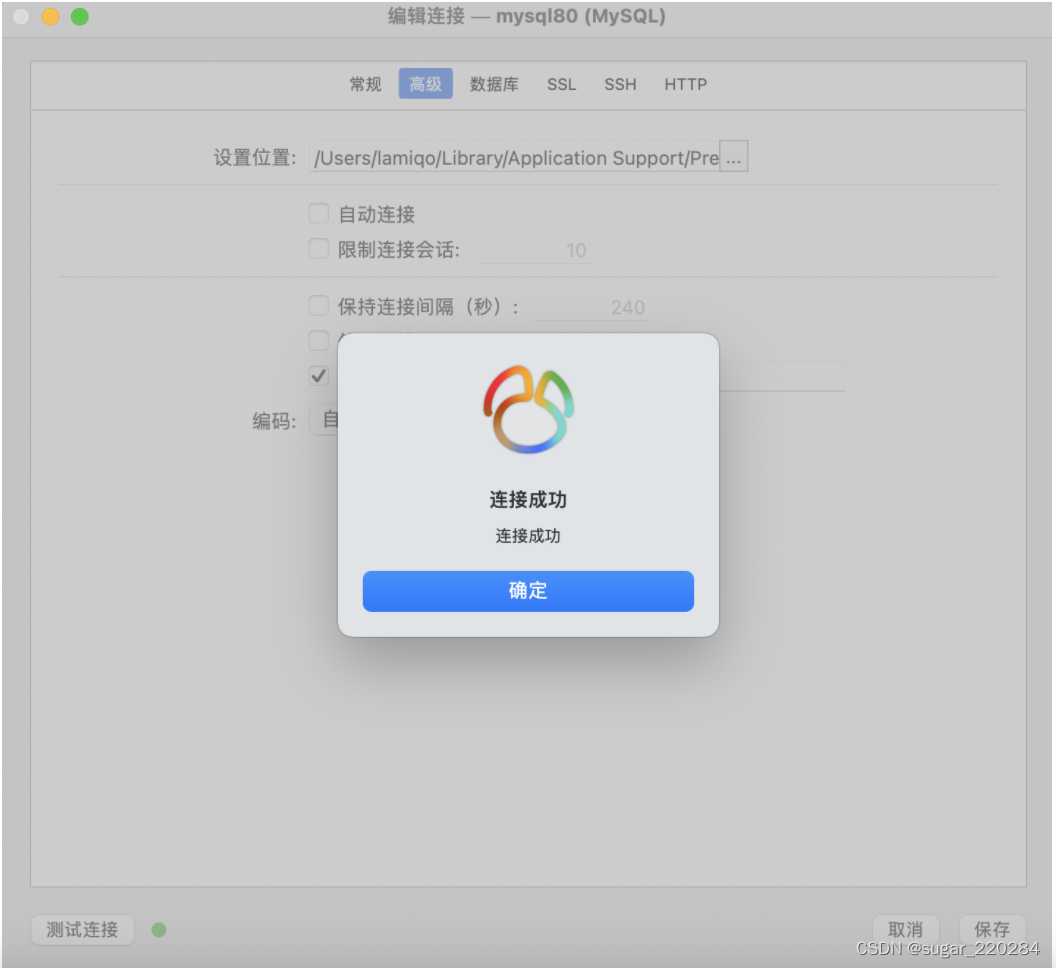Check the 限制连接会话 option
This screenshot has height=968, width=1056.
(319, 248)
